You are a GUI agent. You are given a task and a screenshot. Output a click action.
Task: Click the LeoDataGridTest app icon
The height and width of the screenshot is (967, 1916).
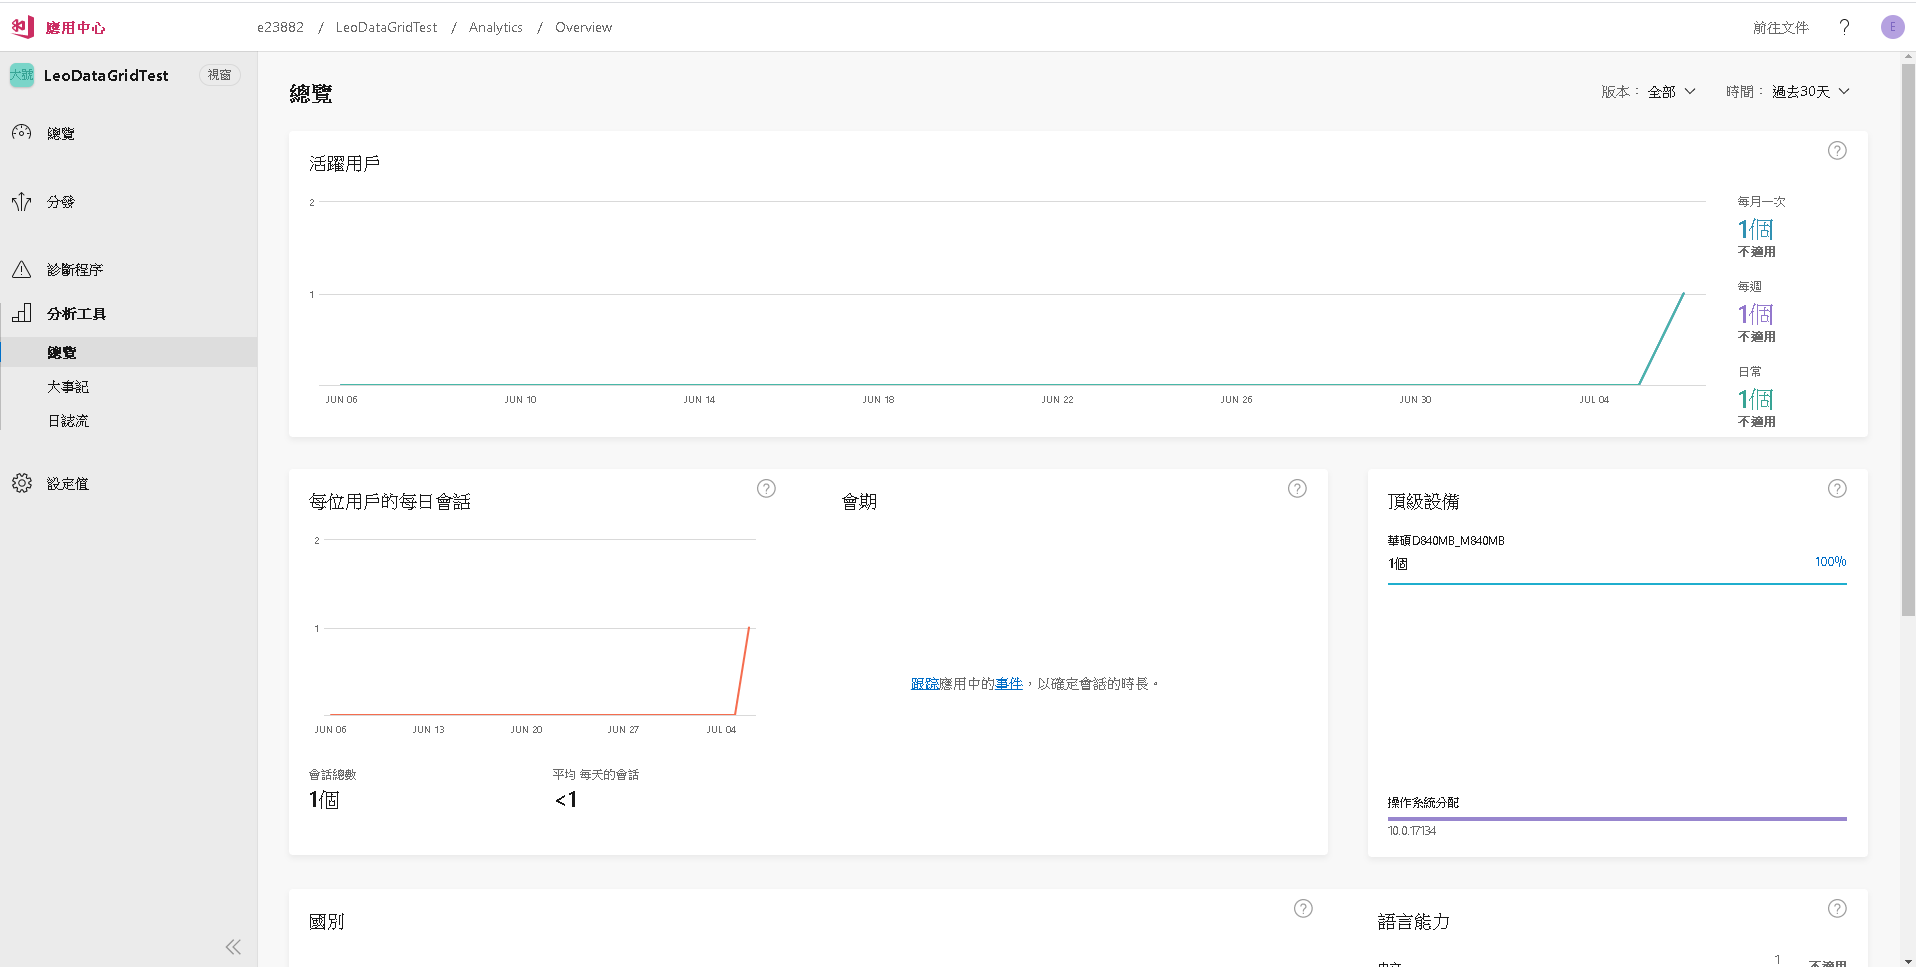pos(21,75)
